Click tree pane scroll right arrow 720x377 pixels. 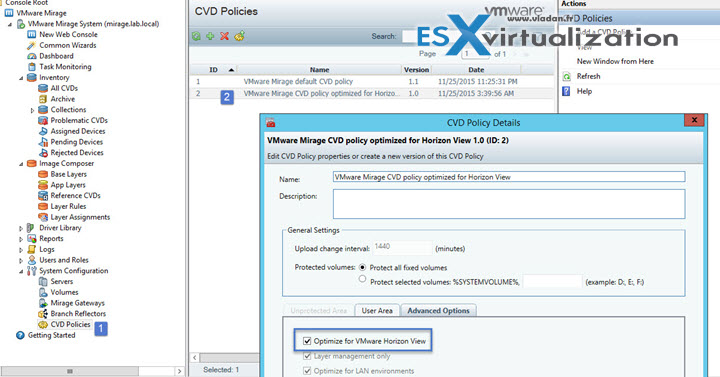[x=179, y=371]
